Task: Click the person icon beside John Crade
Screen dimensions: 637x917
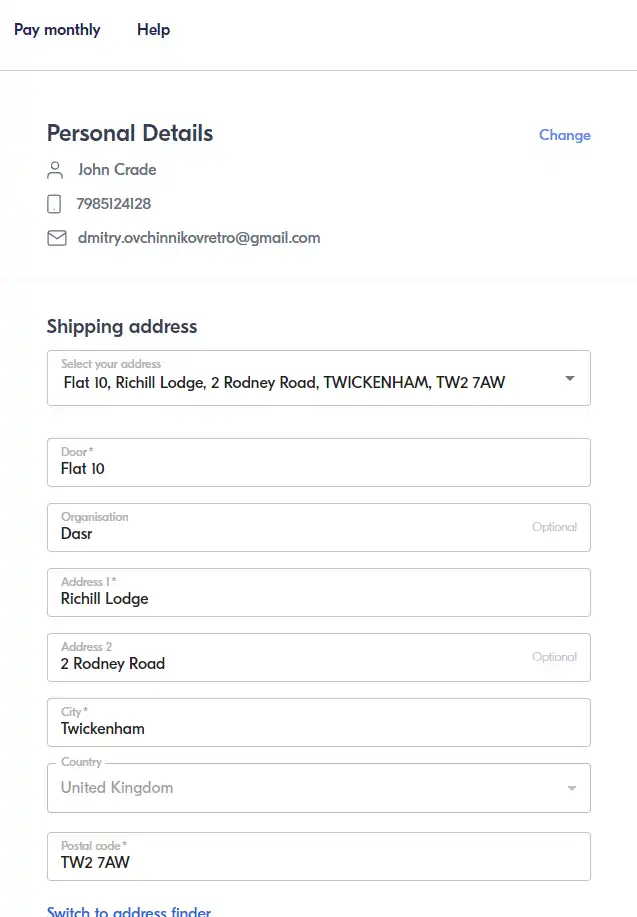Action: tap(55, 170)
